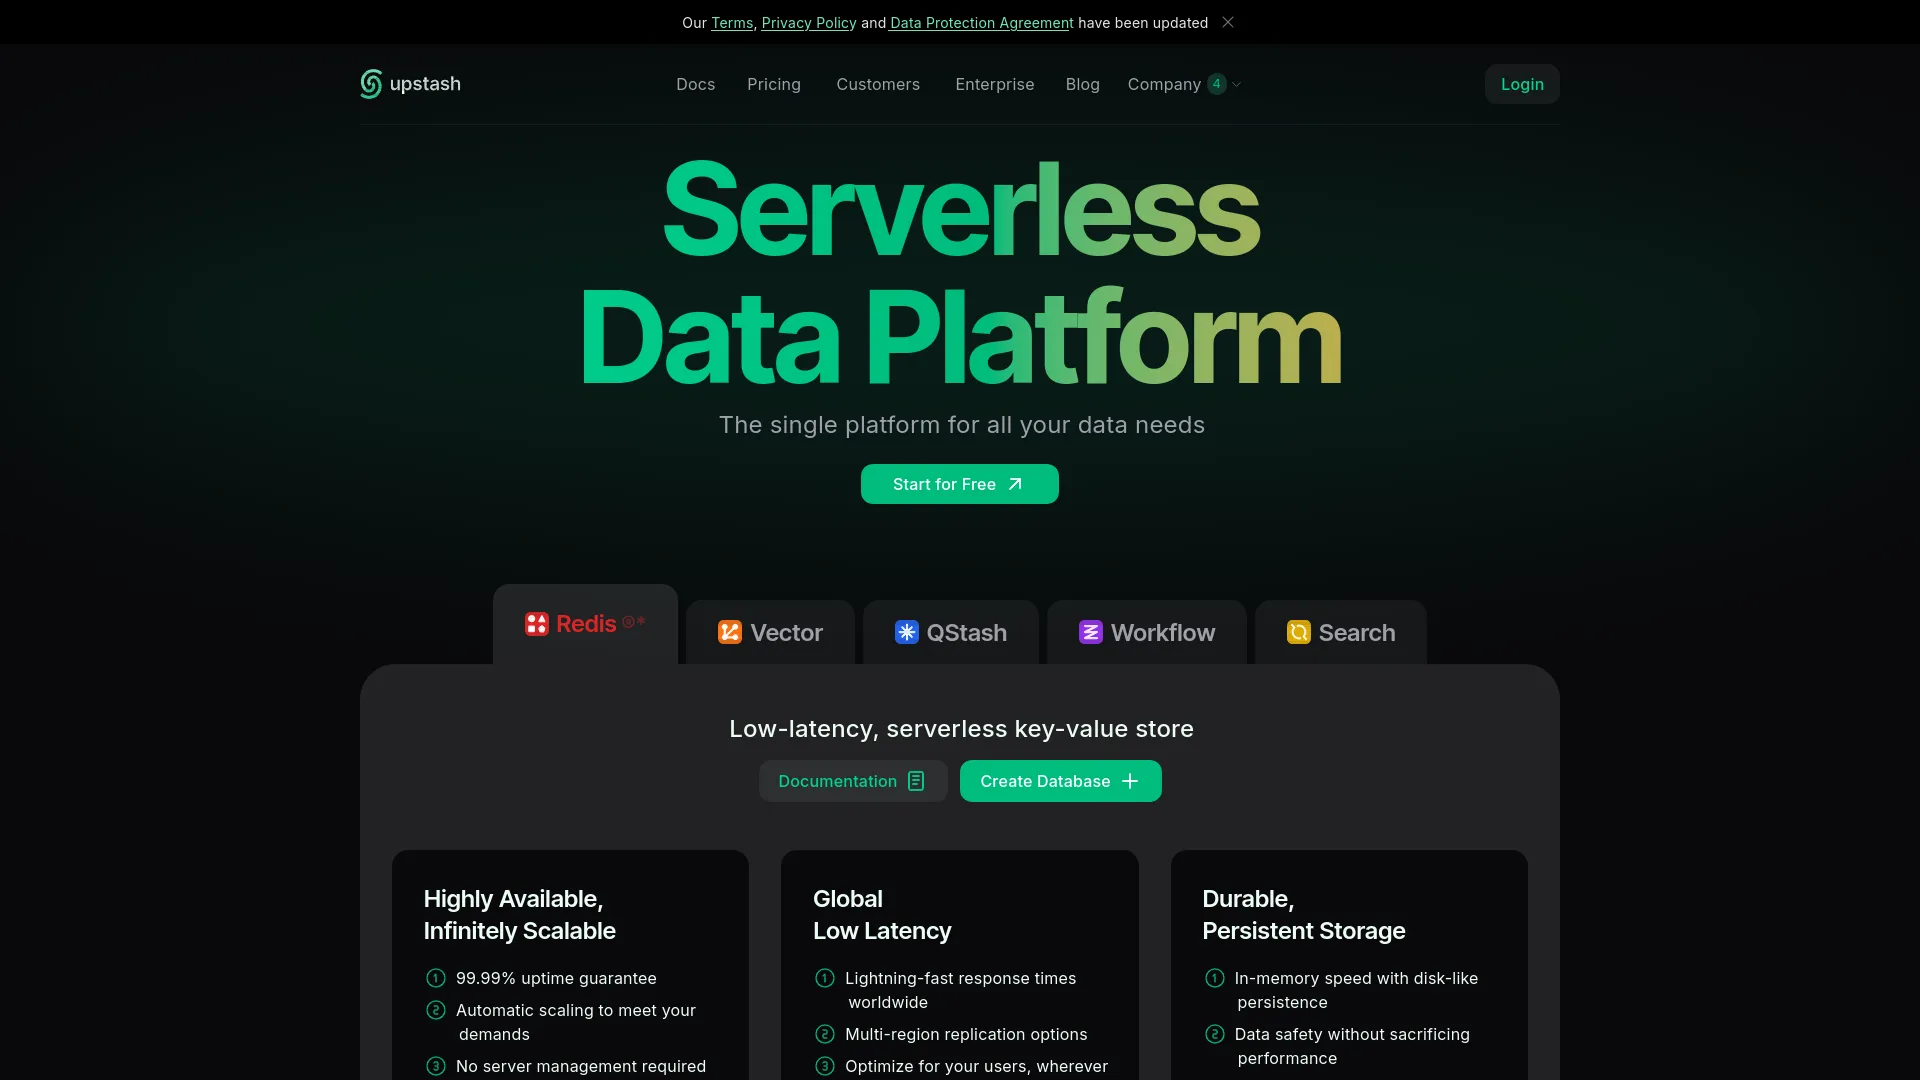This screenshot has height=1080, width=1920.
Task: Click the 'Durable, Persistent Storage' heading
Action: point(1303,915)
